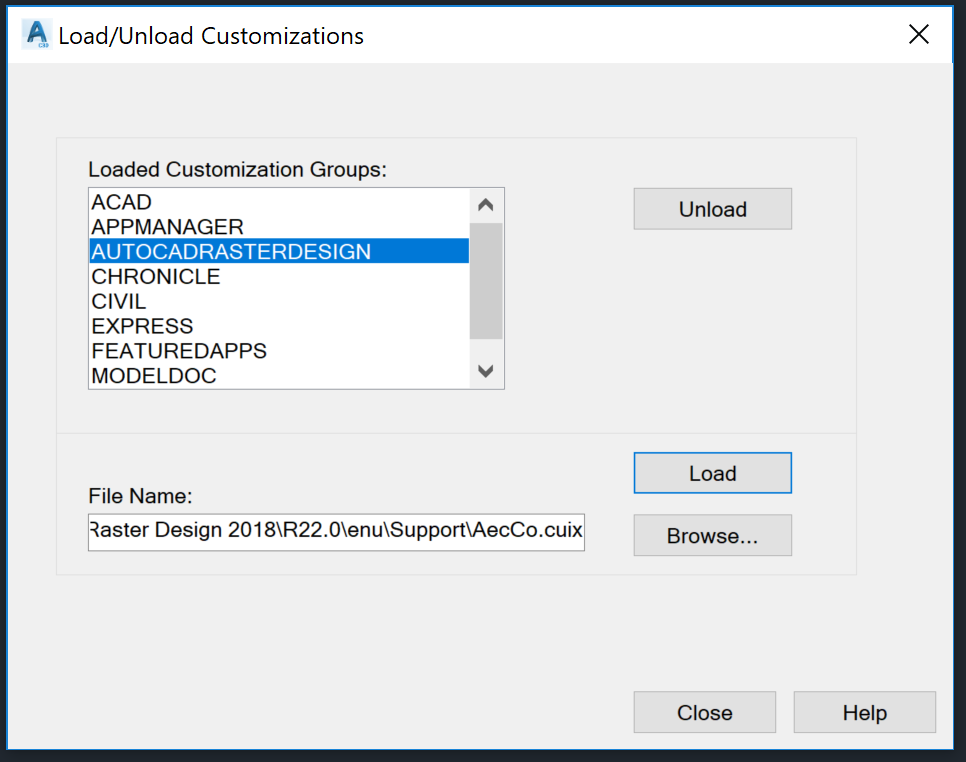
Task: Close the Load/Unload Customizations dialog with X
Action: click(x=918, y=34)
